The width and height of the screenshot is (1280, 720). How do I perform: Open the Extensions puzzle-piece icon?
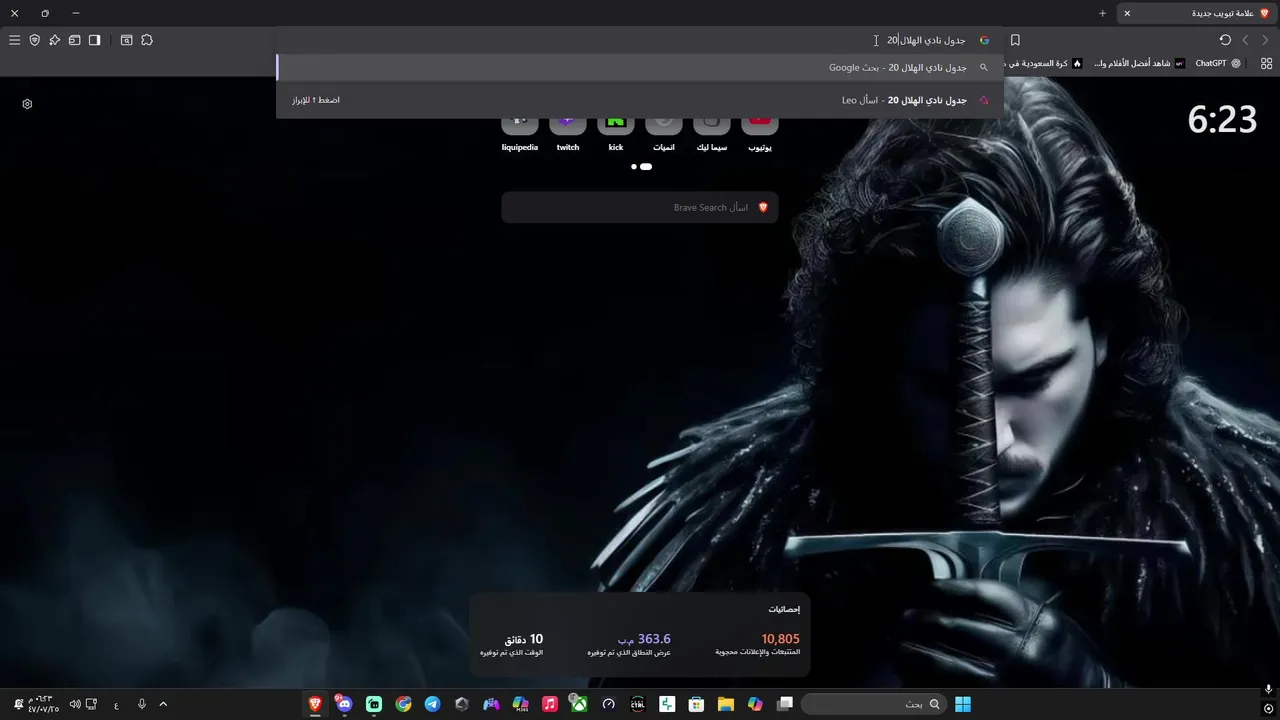147,40
